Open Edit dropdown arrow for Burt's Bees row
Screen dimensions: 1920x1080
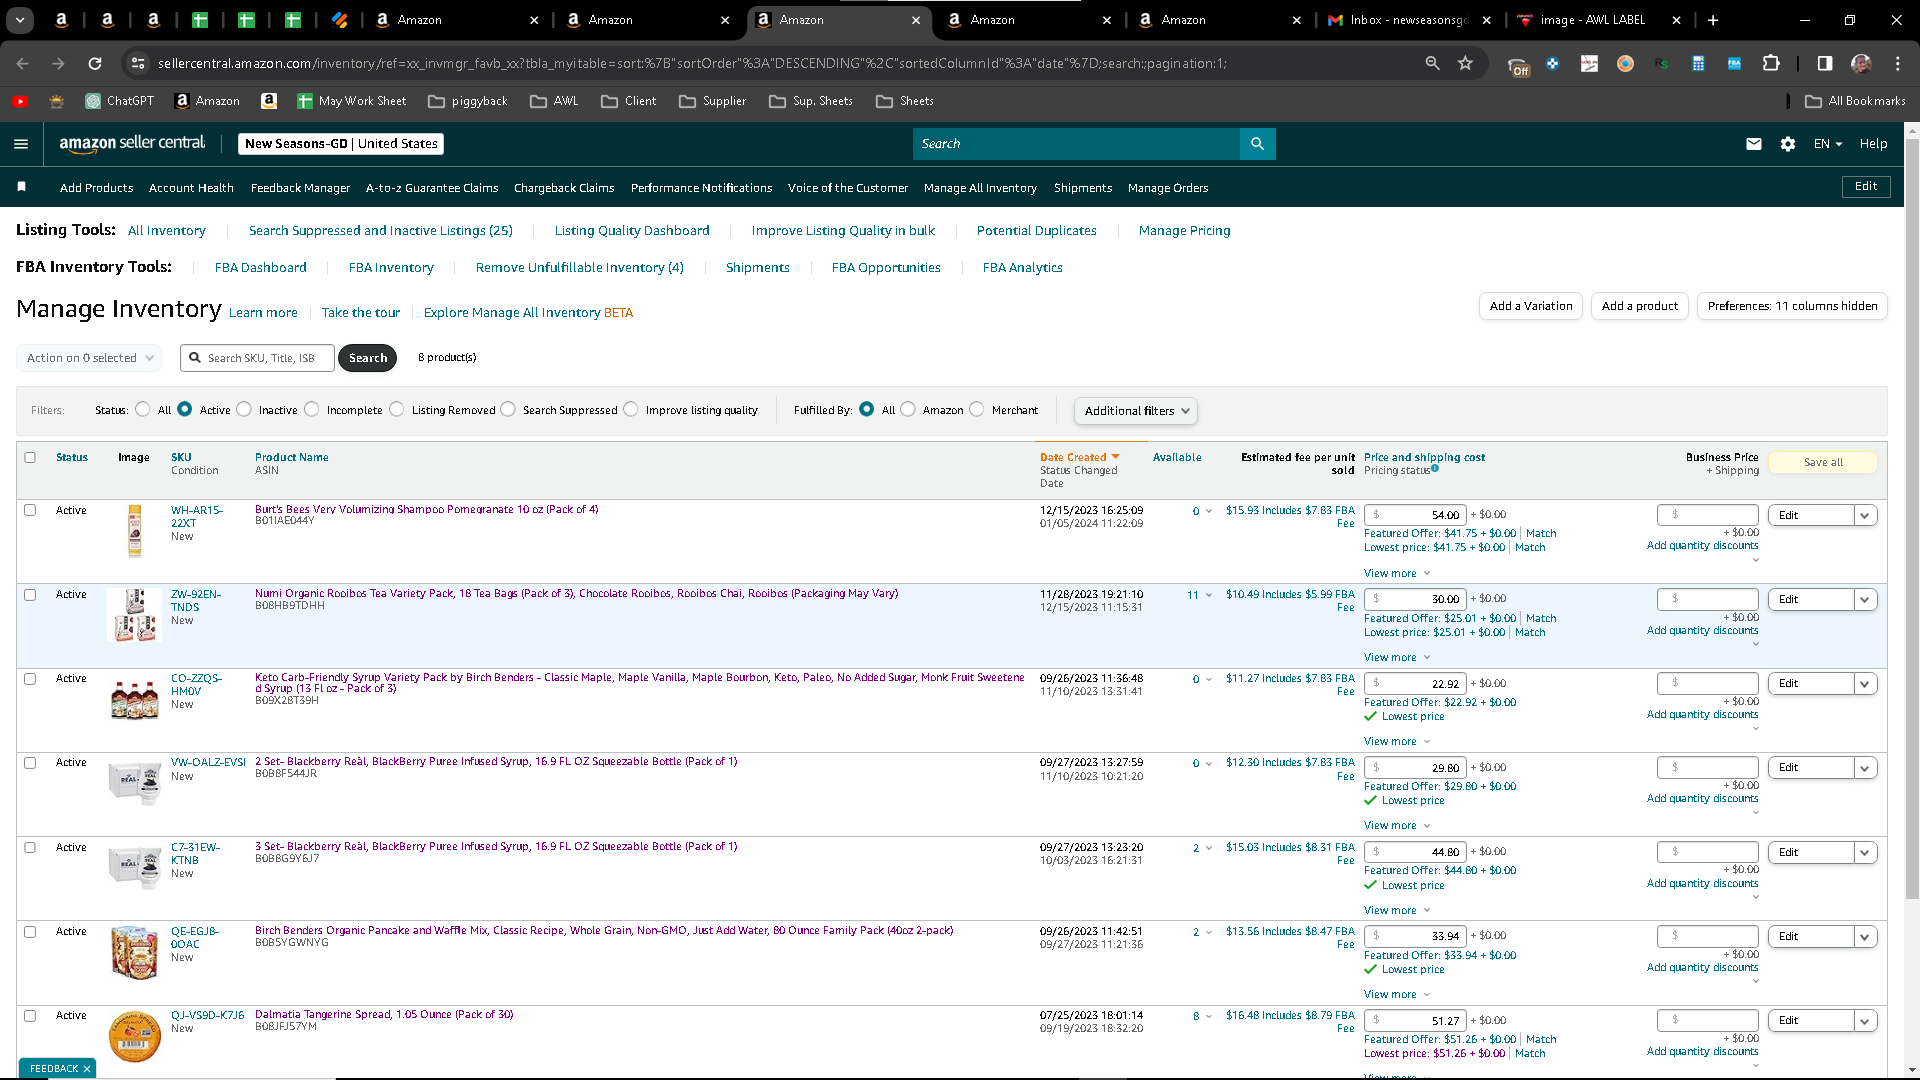coord(1865,515)
